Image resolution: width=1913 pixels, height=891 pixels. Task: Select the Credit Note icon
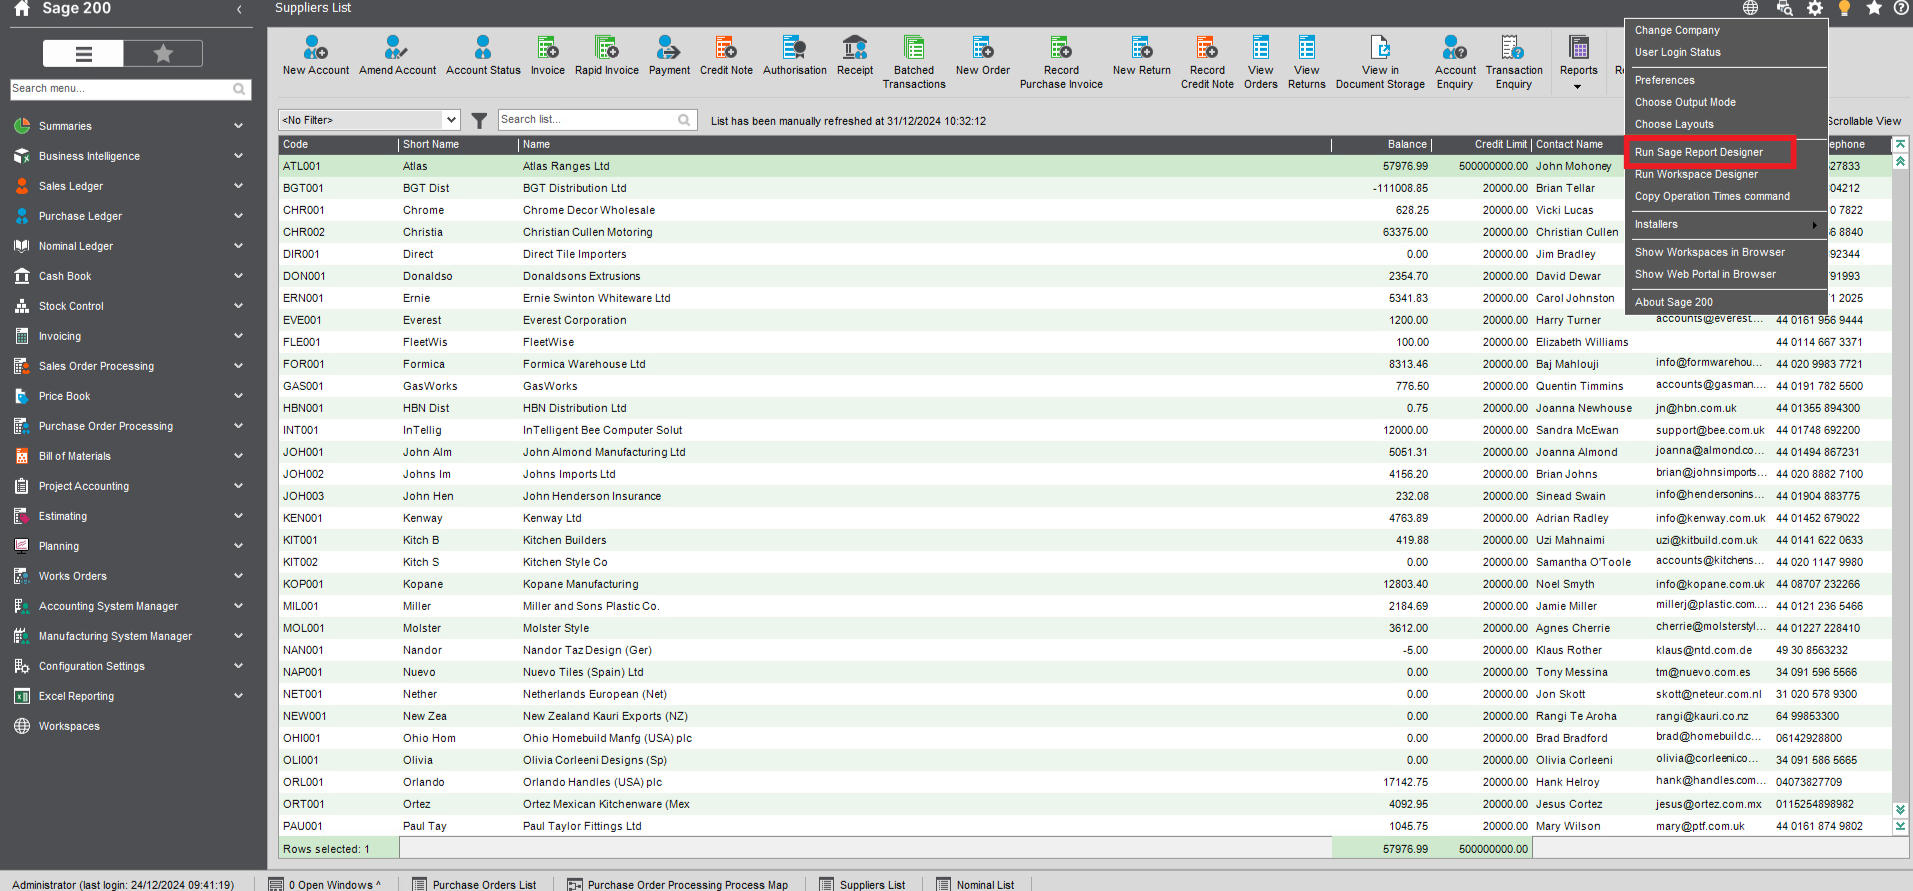pos(726,56)
